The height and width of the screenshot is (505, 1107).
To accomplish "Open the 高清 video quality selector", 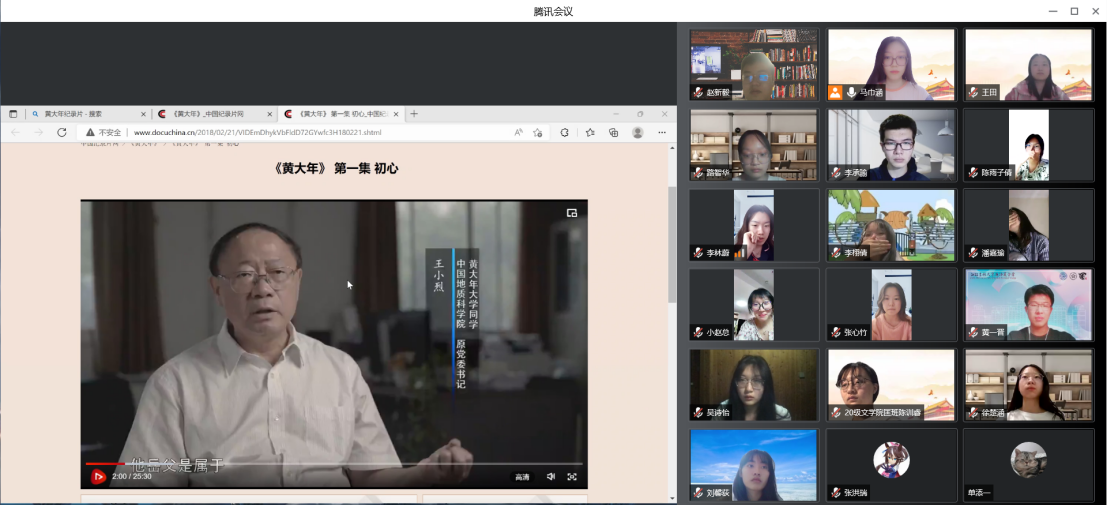I will [x=522, y=477].
